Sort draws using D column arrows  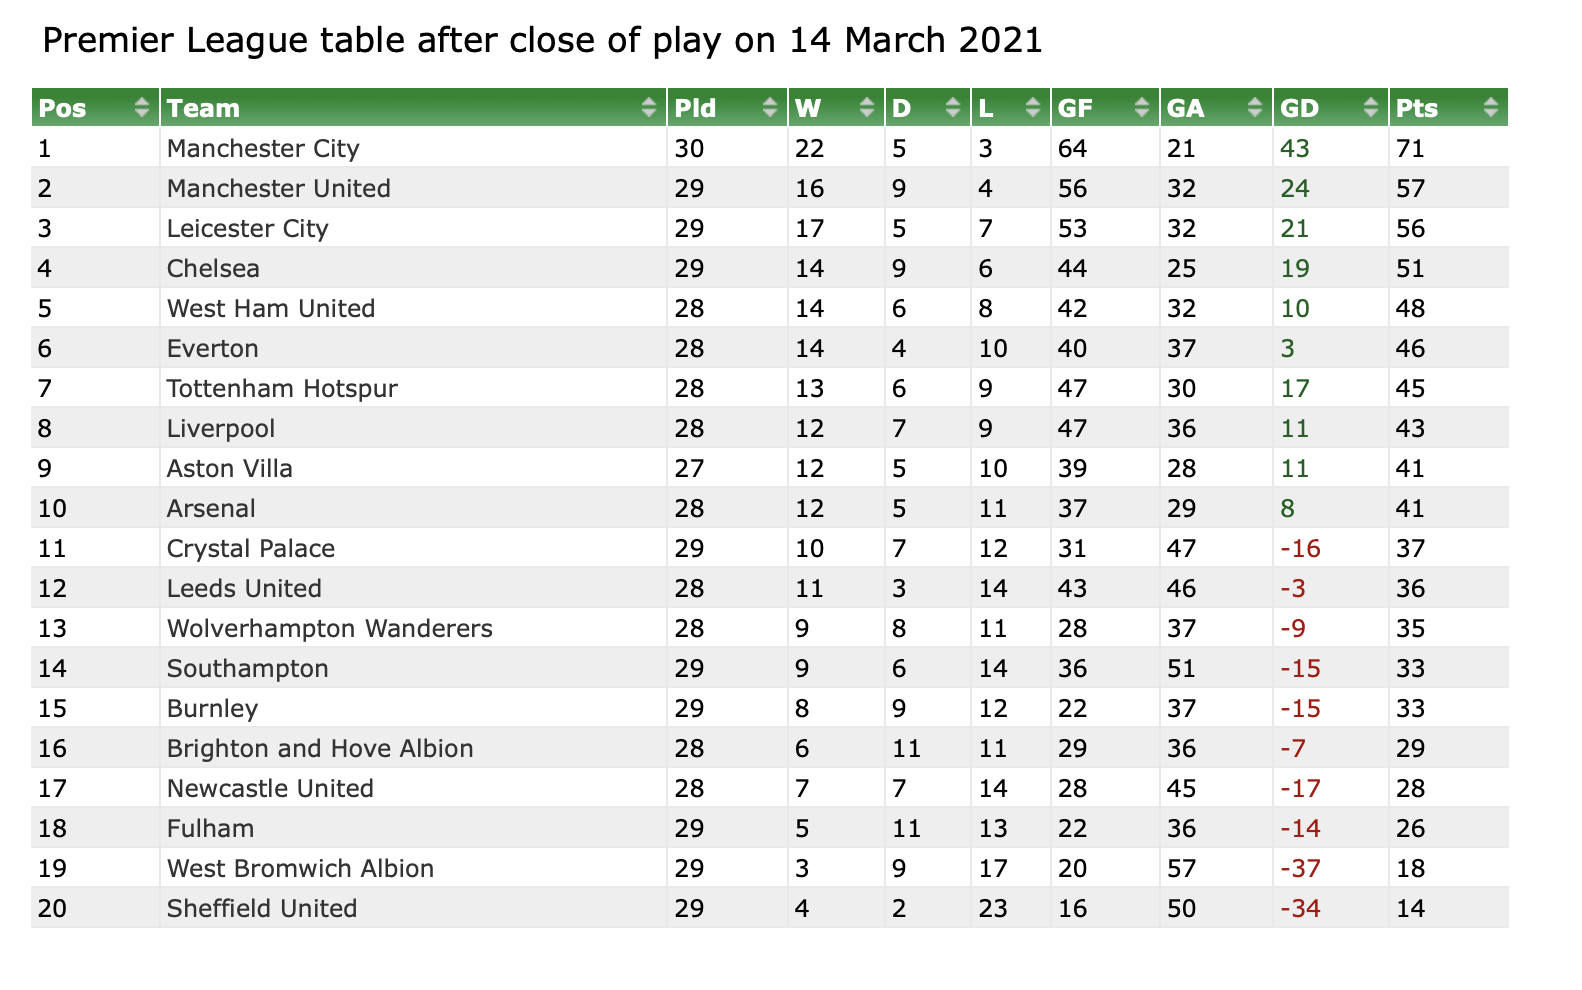click(x=953, y=108)
